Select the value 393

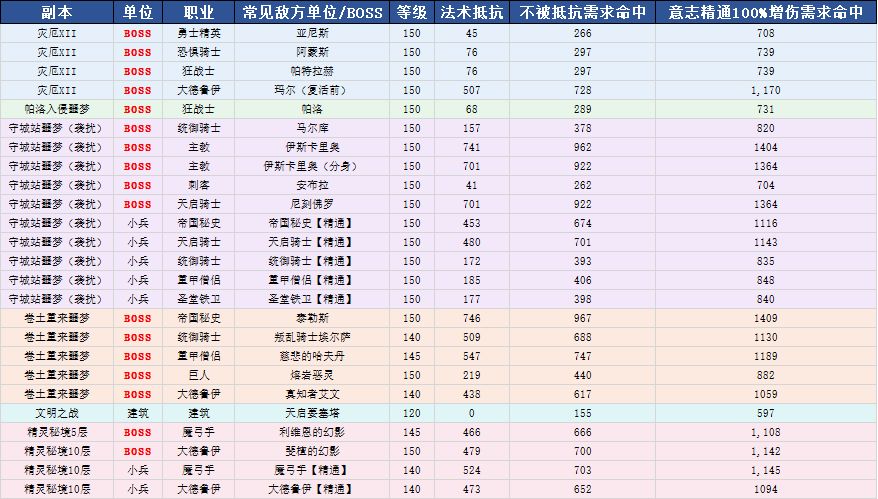582,262
